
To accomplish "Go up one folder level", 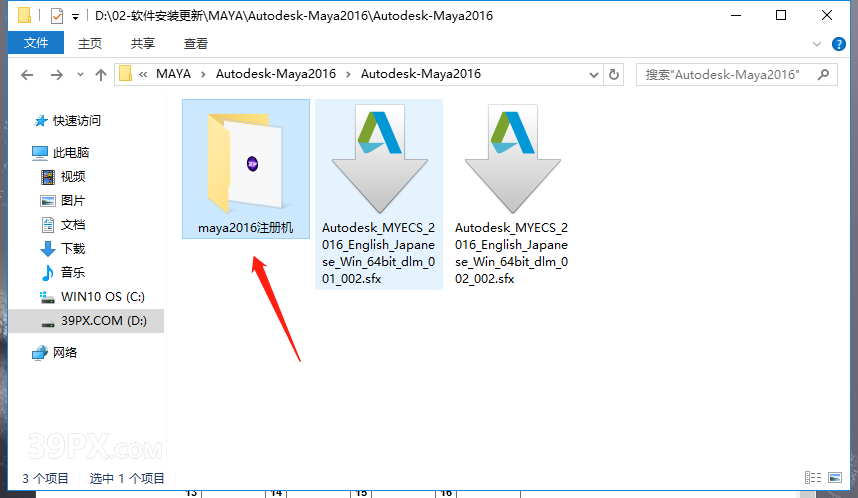I will tap(101, 74).
